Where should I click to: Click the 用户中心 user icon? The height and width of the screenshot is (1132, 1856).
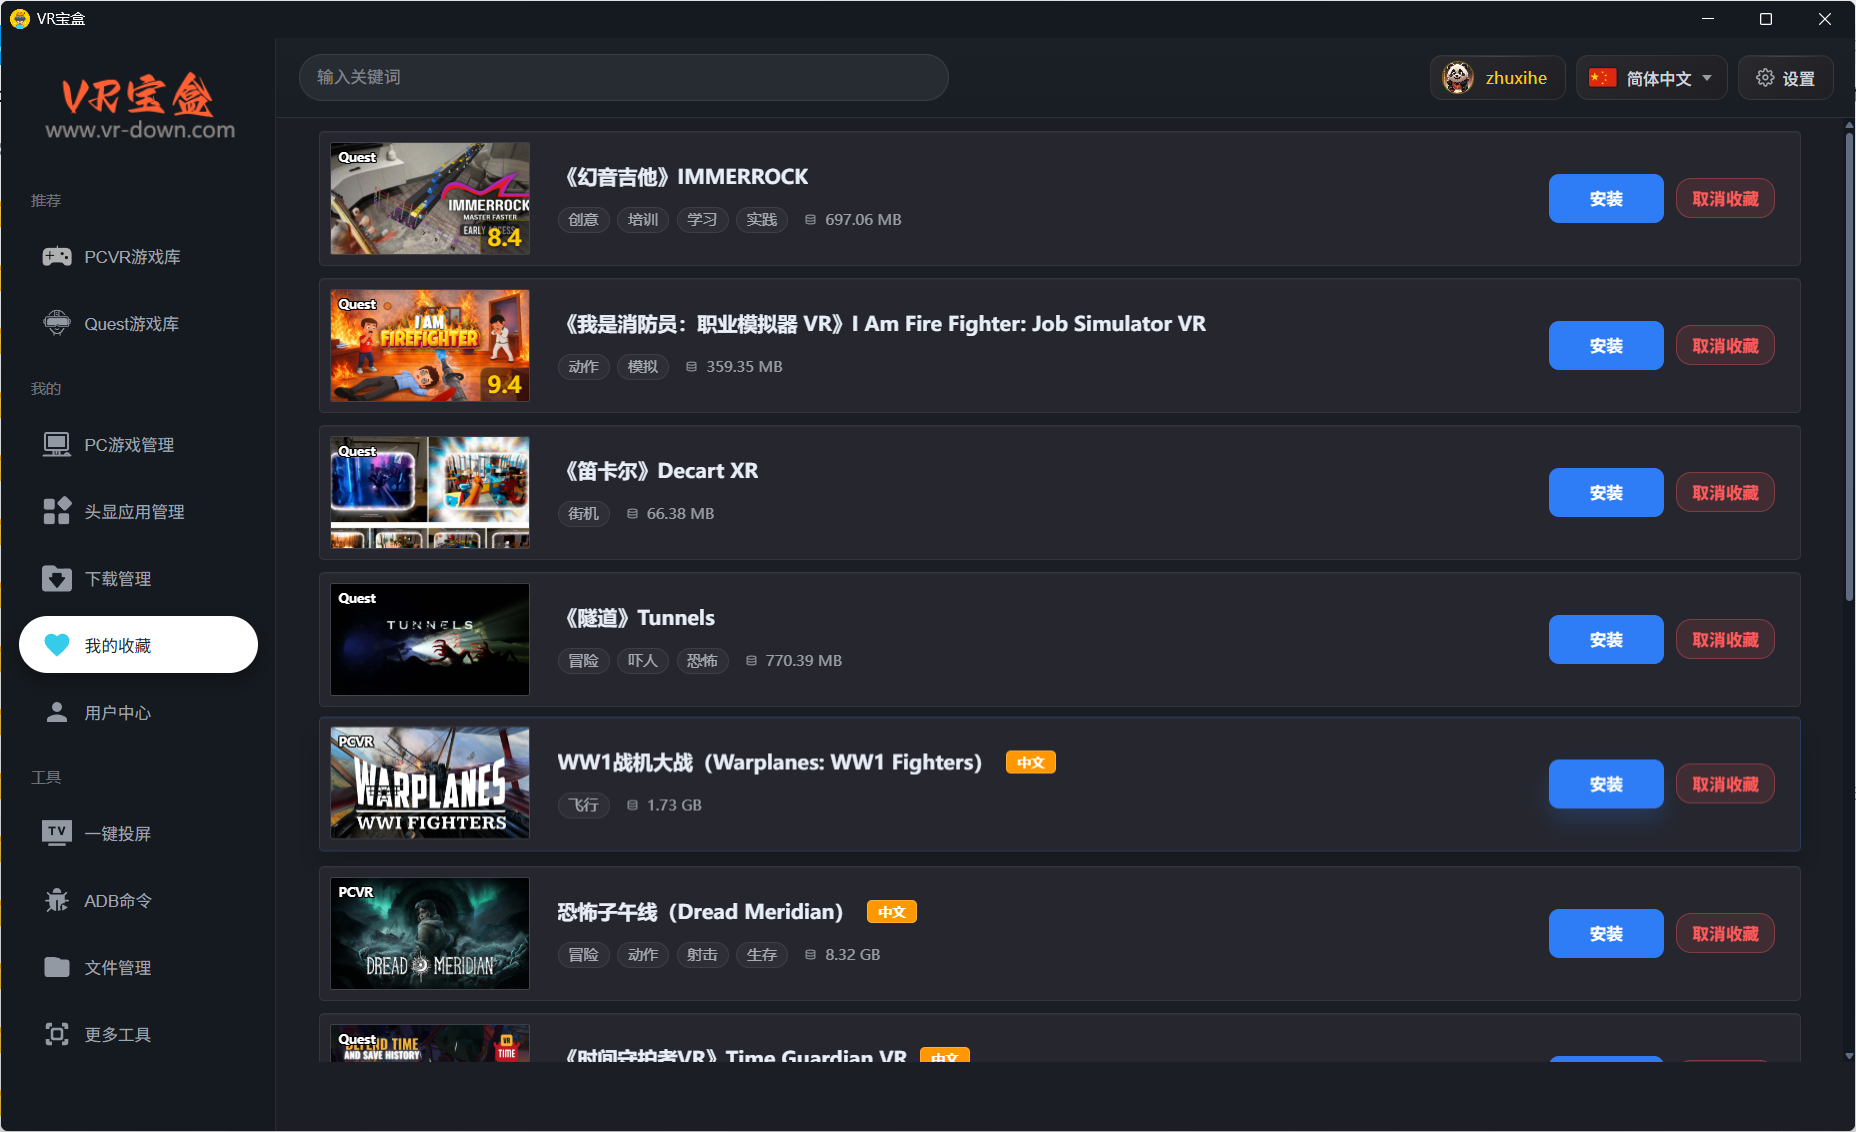[57, 712]
